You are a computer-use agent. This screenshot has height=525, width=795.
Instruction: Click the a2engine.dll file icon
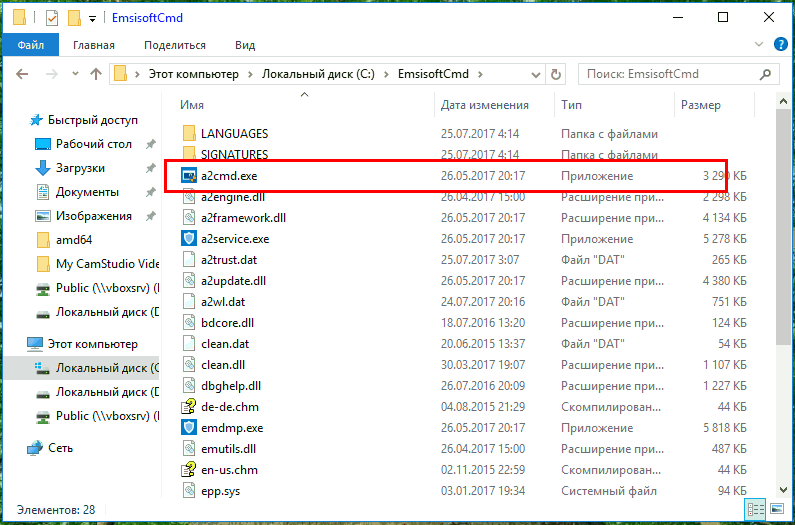[x=189, y=197]
